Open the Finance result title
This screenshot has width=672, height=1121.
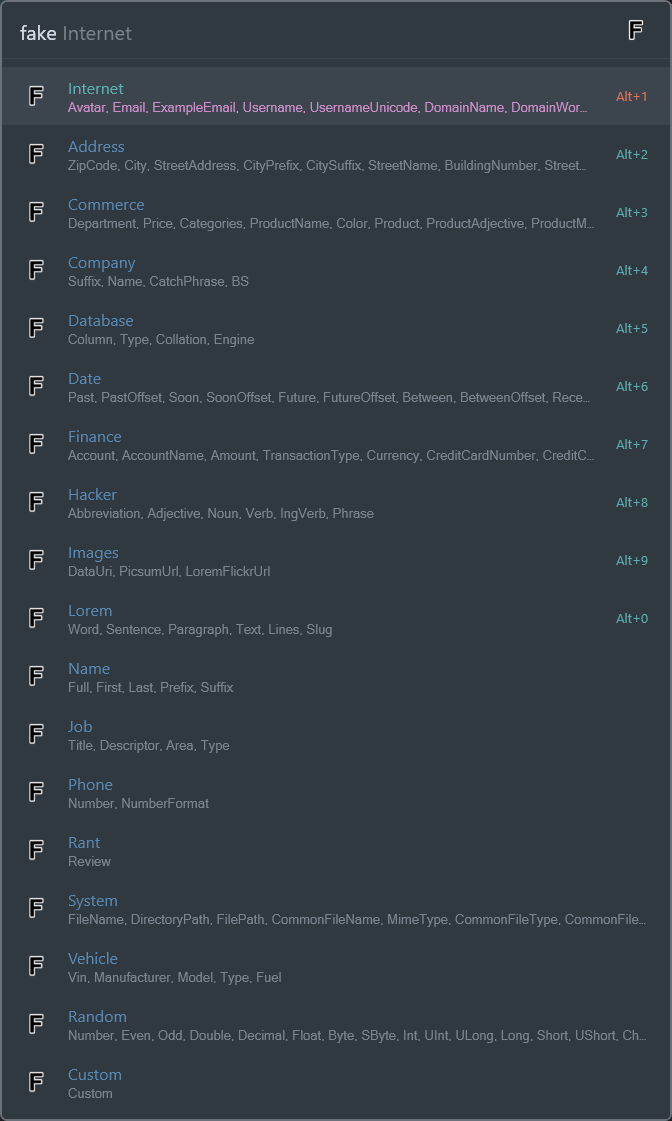point(94,437)
